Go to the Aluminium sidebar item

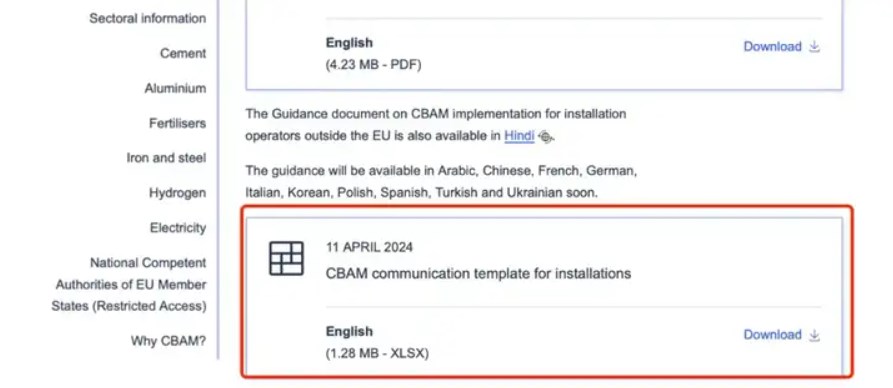pyautogui.click(x=175, y=88)
